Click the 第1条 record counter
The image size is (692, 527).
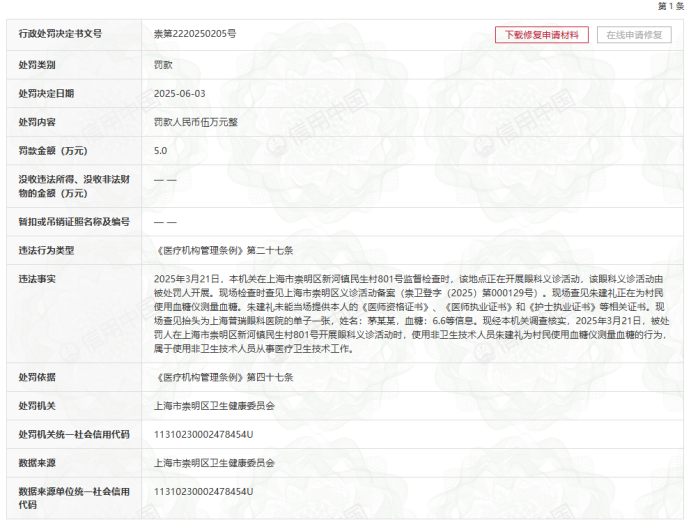670,6
